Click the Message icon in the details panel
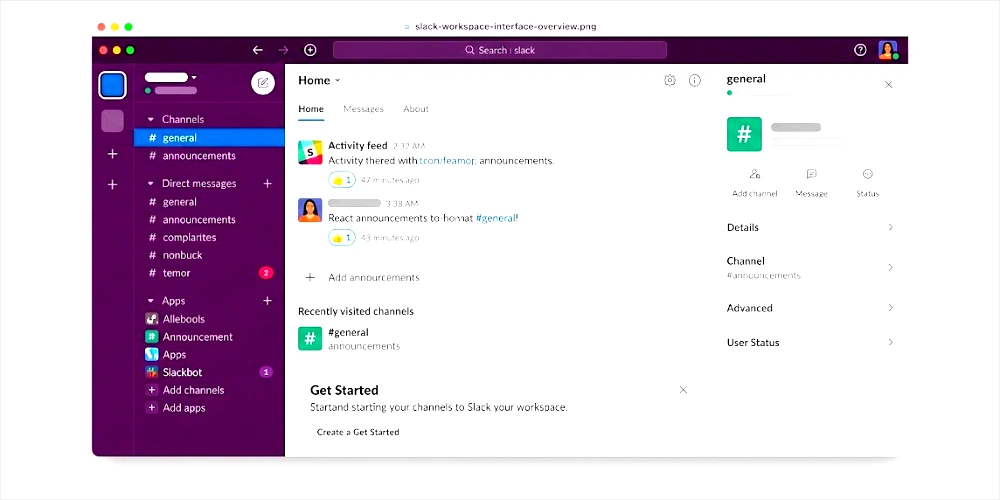The width and height of the screenshot is (1000, 500). (811, 174)
